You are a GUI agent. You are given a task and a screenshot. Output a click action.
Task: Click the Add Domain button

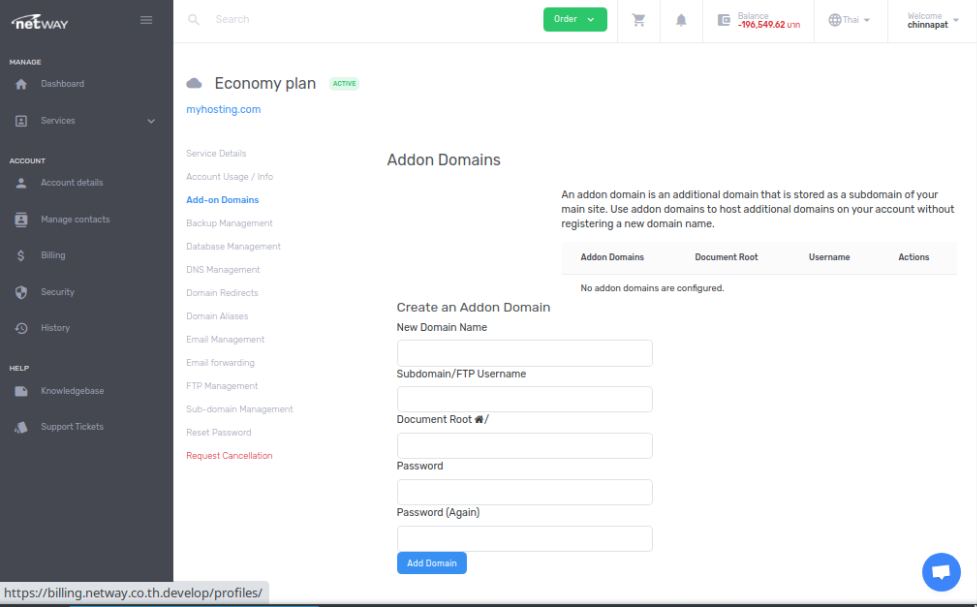(x=431, y=563)
